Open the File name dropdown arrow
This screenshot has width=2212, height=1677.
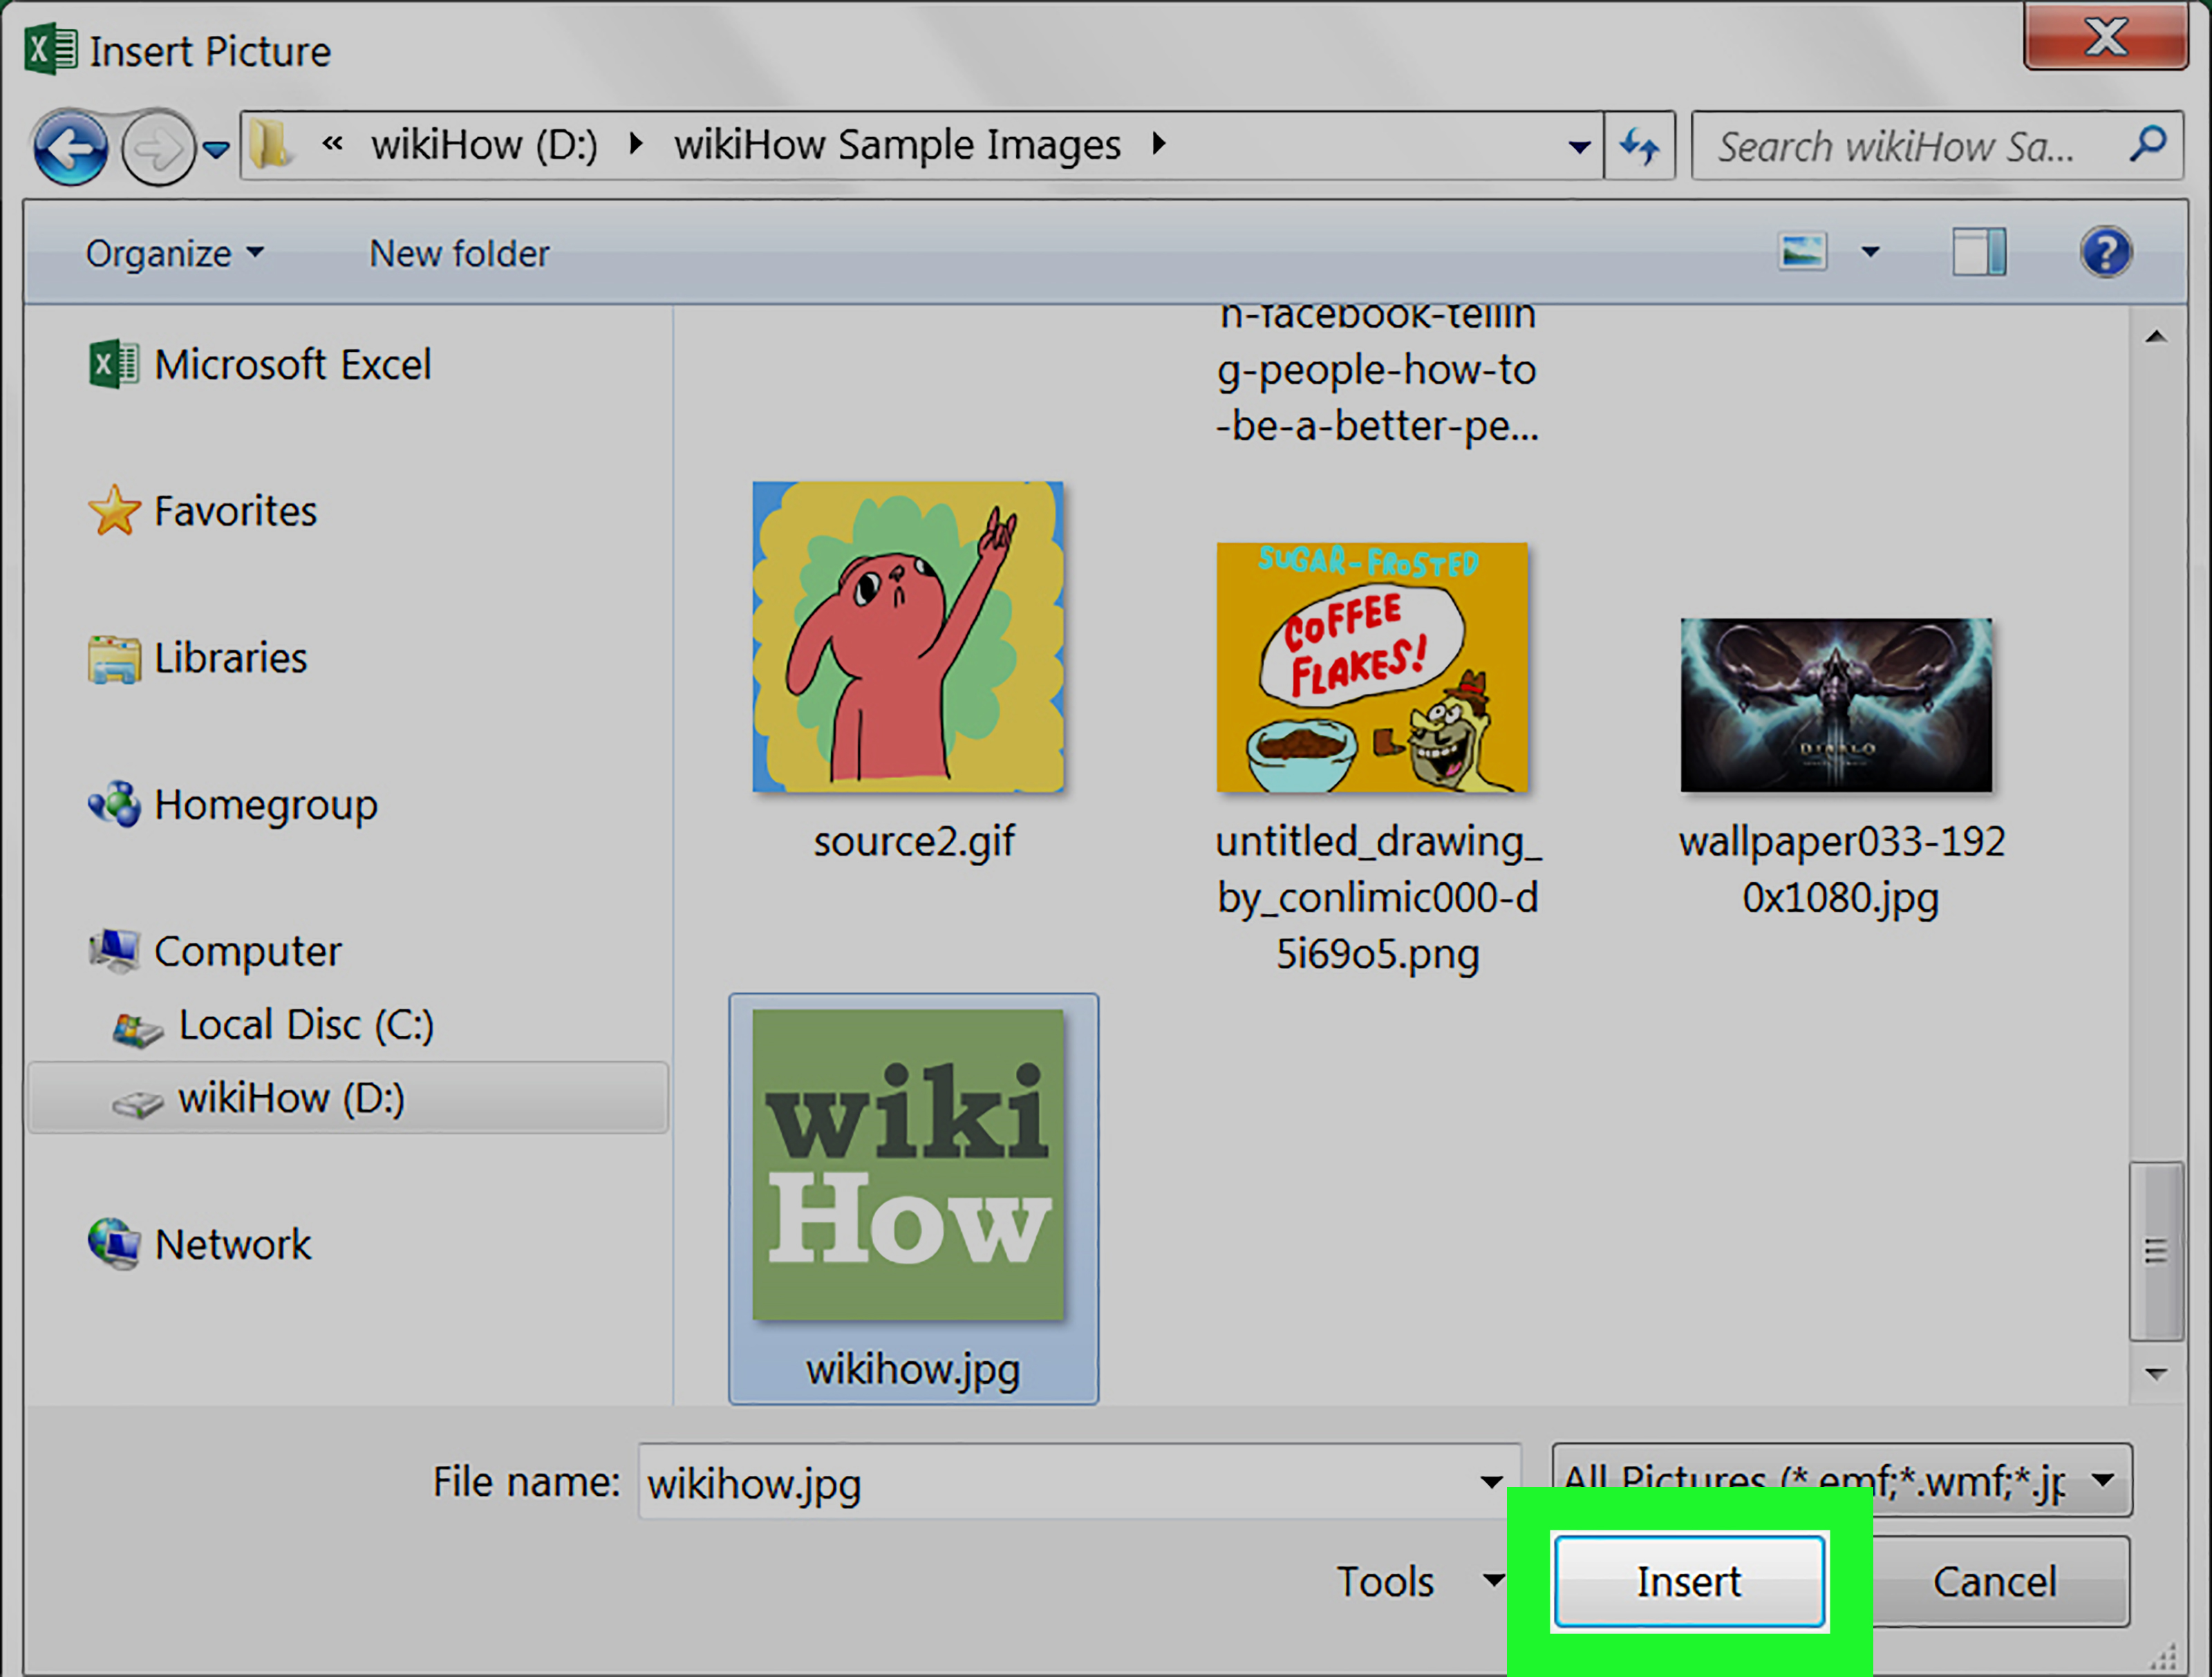[1492, 1482]
